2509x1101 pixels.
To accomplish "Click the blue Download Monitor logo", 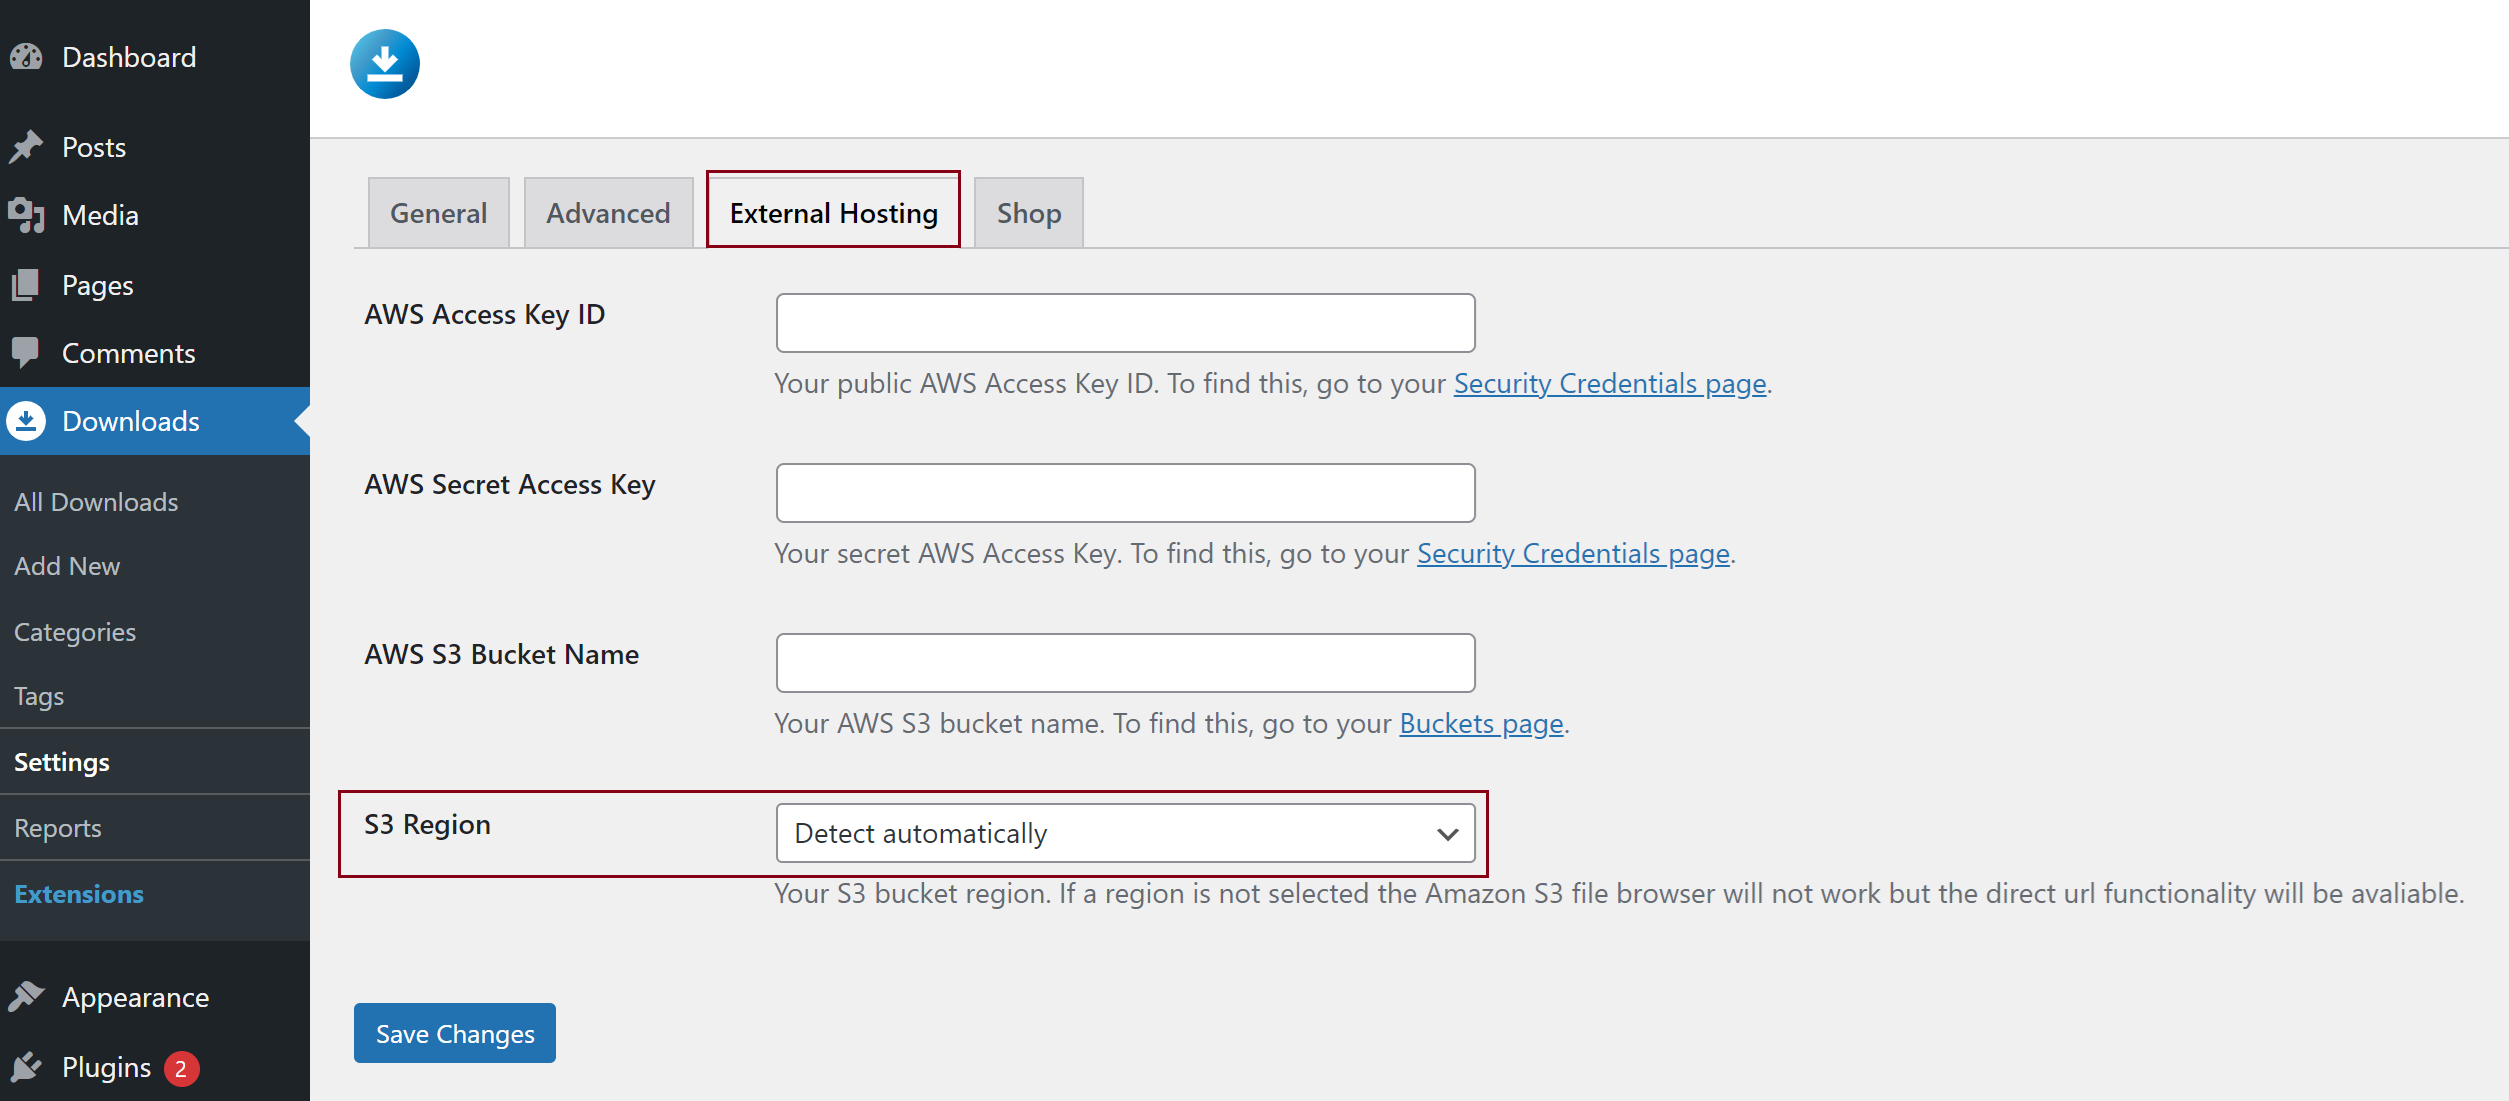I will [385, 64].
